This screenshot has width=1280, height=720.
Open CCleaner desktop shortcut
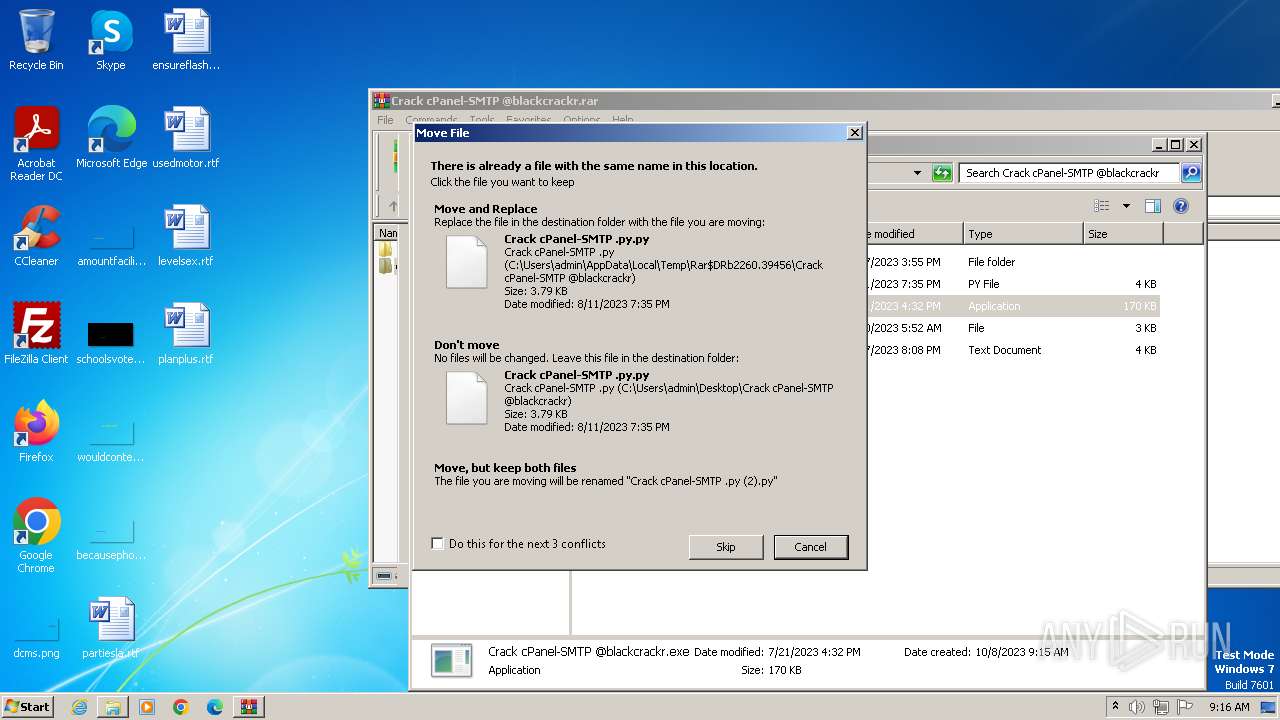pyautogui.click(x=36, y=236)
